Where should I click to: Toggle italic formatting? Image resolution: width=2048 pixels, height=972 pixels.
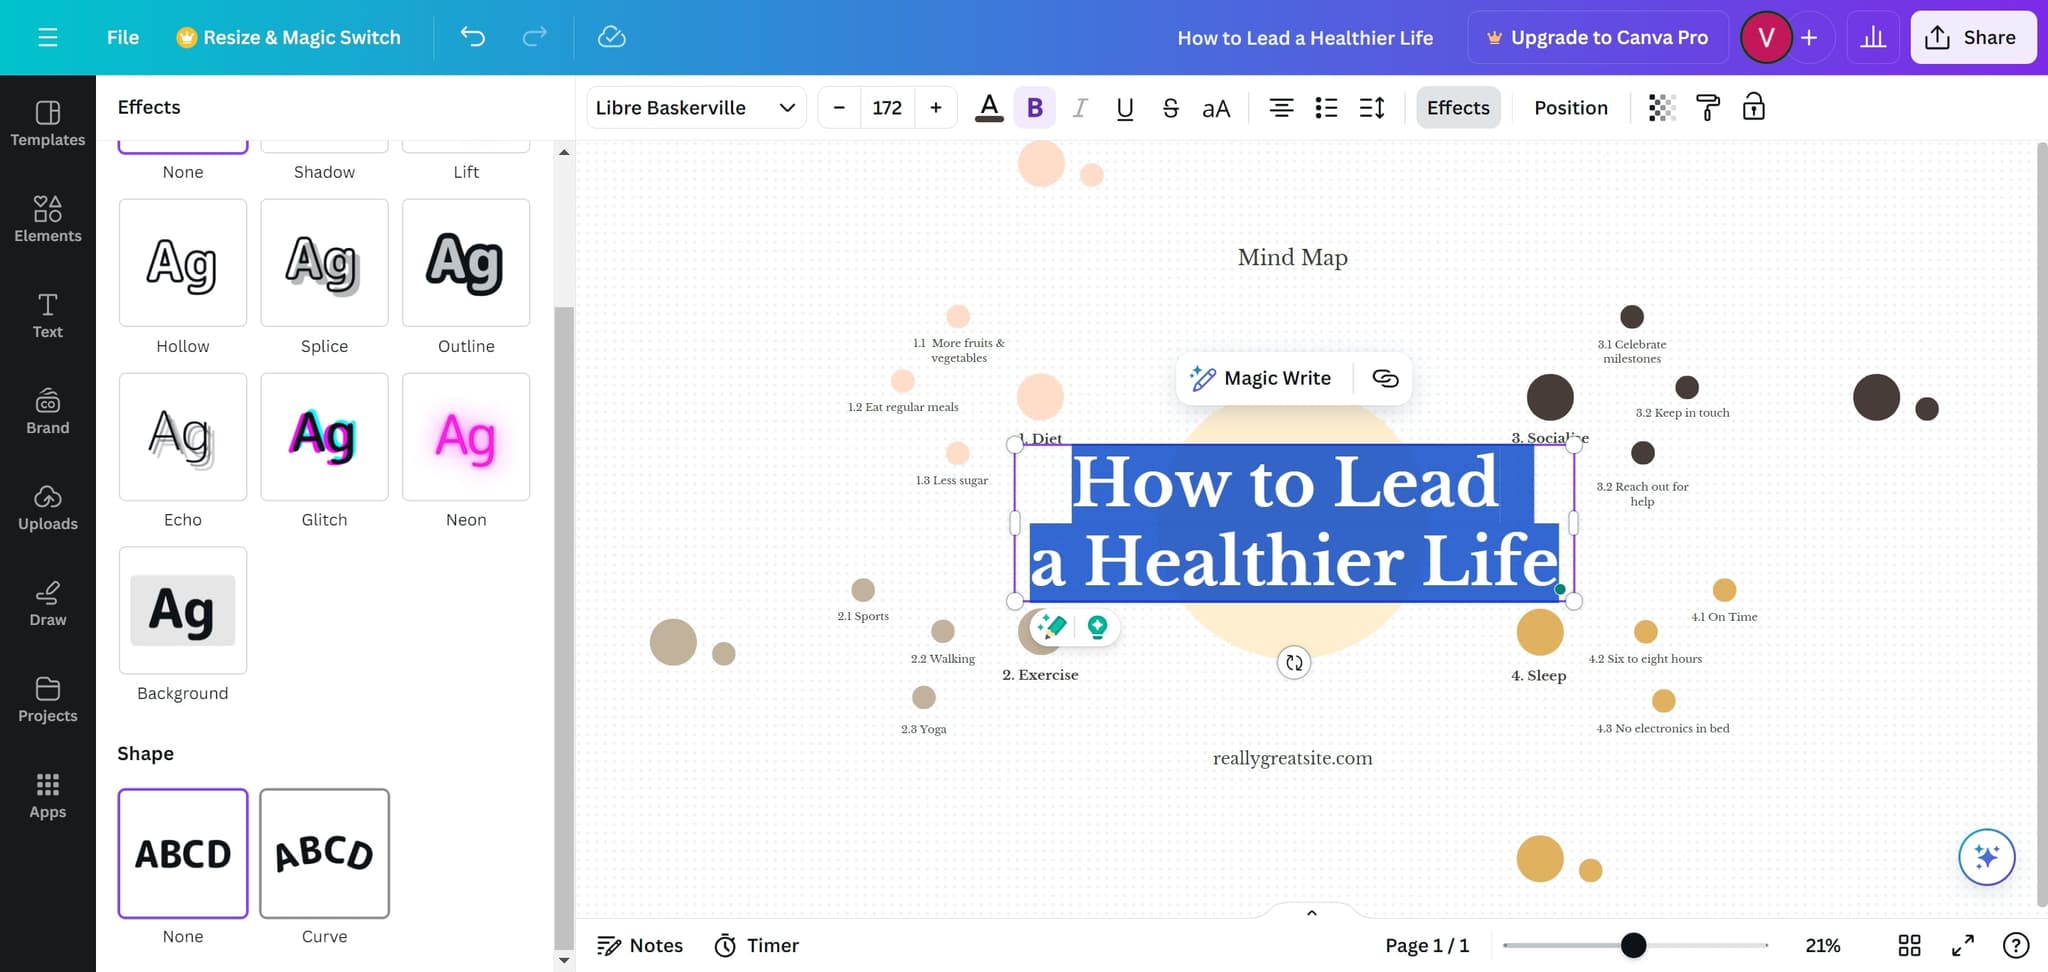(1079, 107)
